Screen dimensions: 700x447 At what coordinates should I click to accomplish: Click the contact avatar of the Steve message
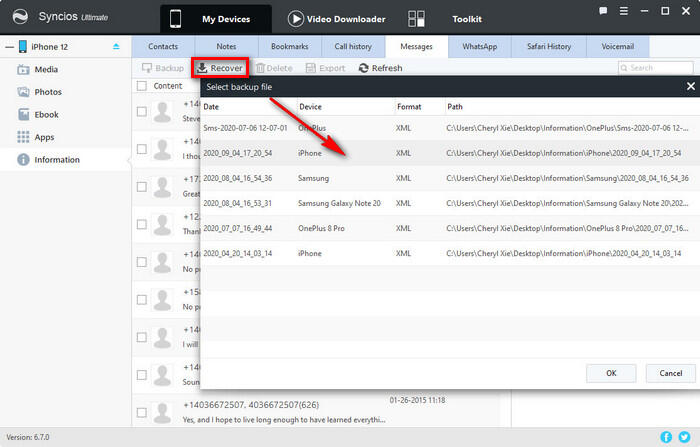point(162,111)
